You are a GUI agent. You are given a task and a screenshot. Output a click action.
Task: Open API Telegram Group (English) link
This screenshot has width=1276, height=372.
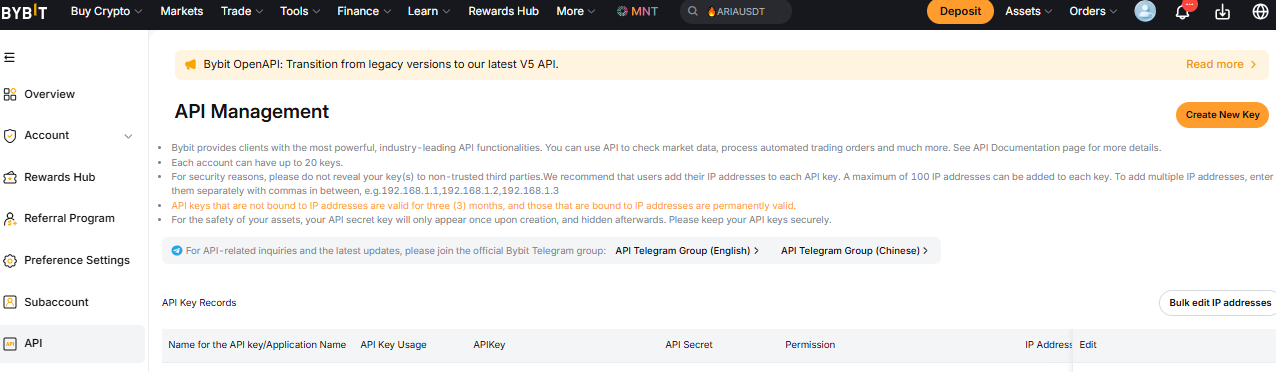point(687,251)
